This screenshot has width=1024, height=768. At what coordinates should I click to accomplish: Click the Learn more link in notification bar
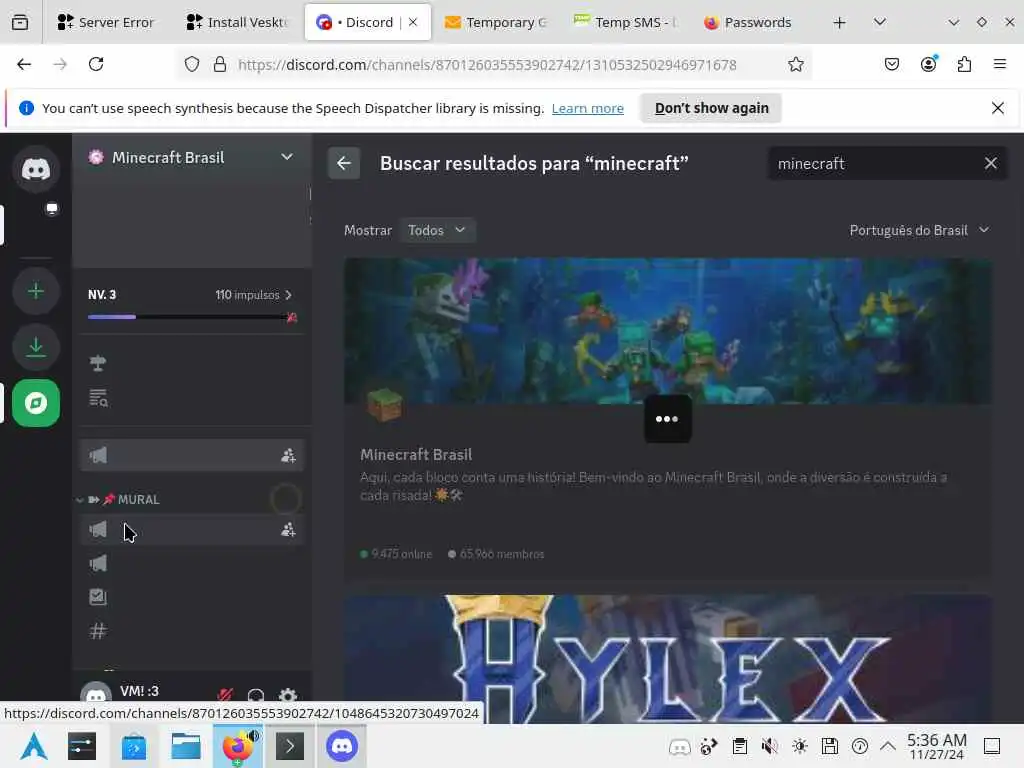(587, 108)
